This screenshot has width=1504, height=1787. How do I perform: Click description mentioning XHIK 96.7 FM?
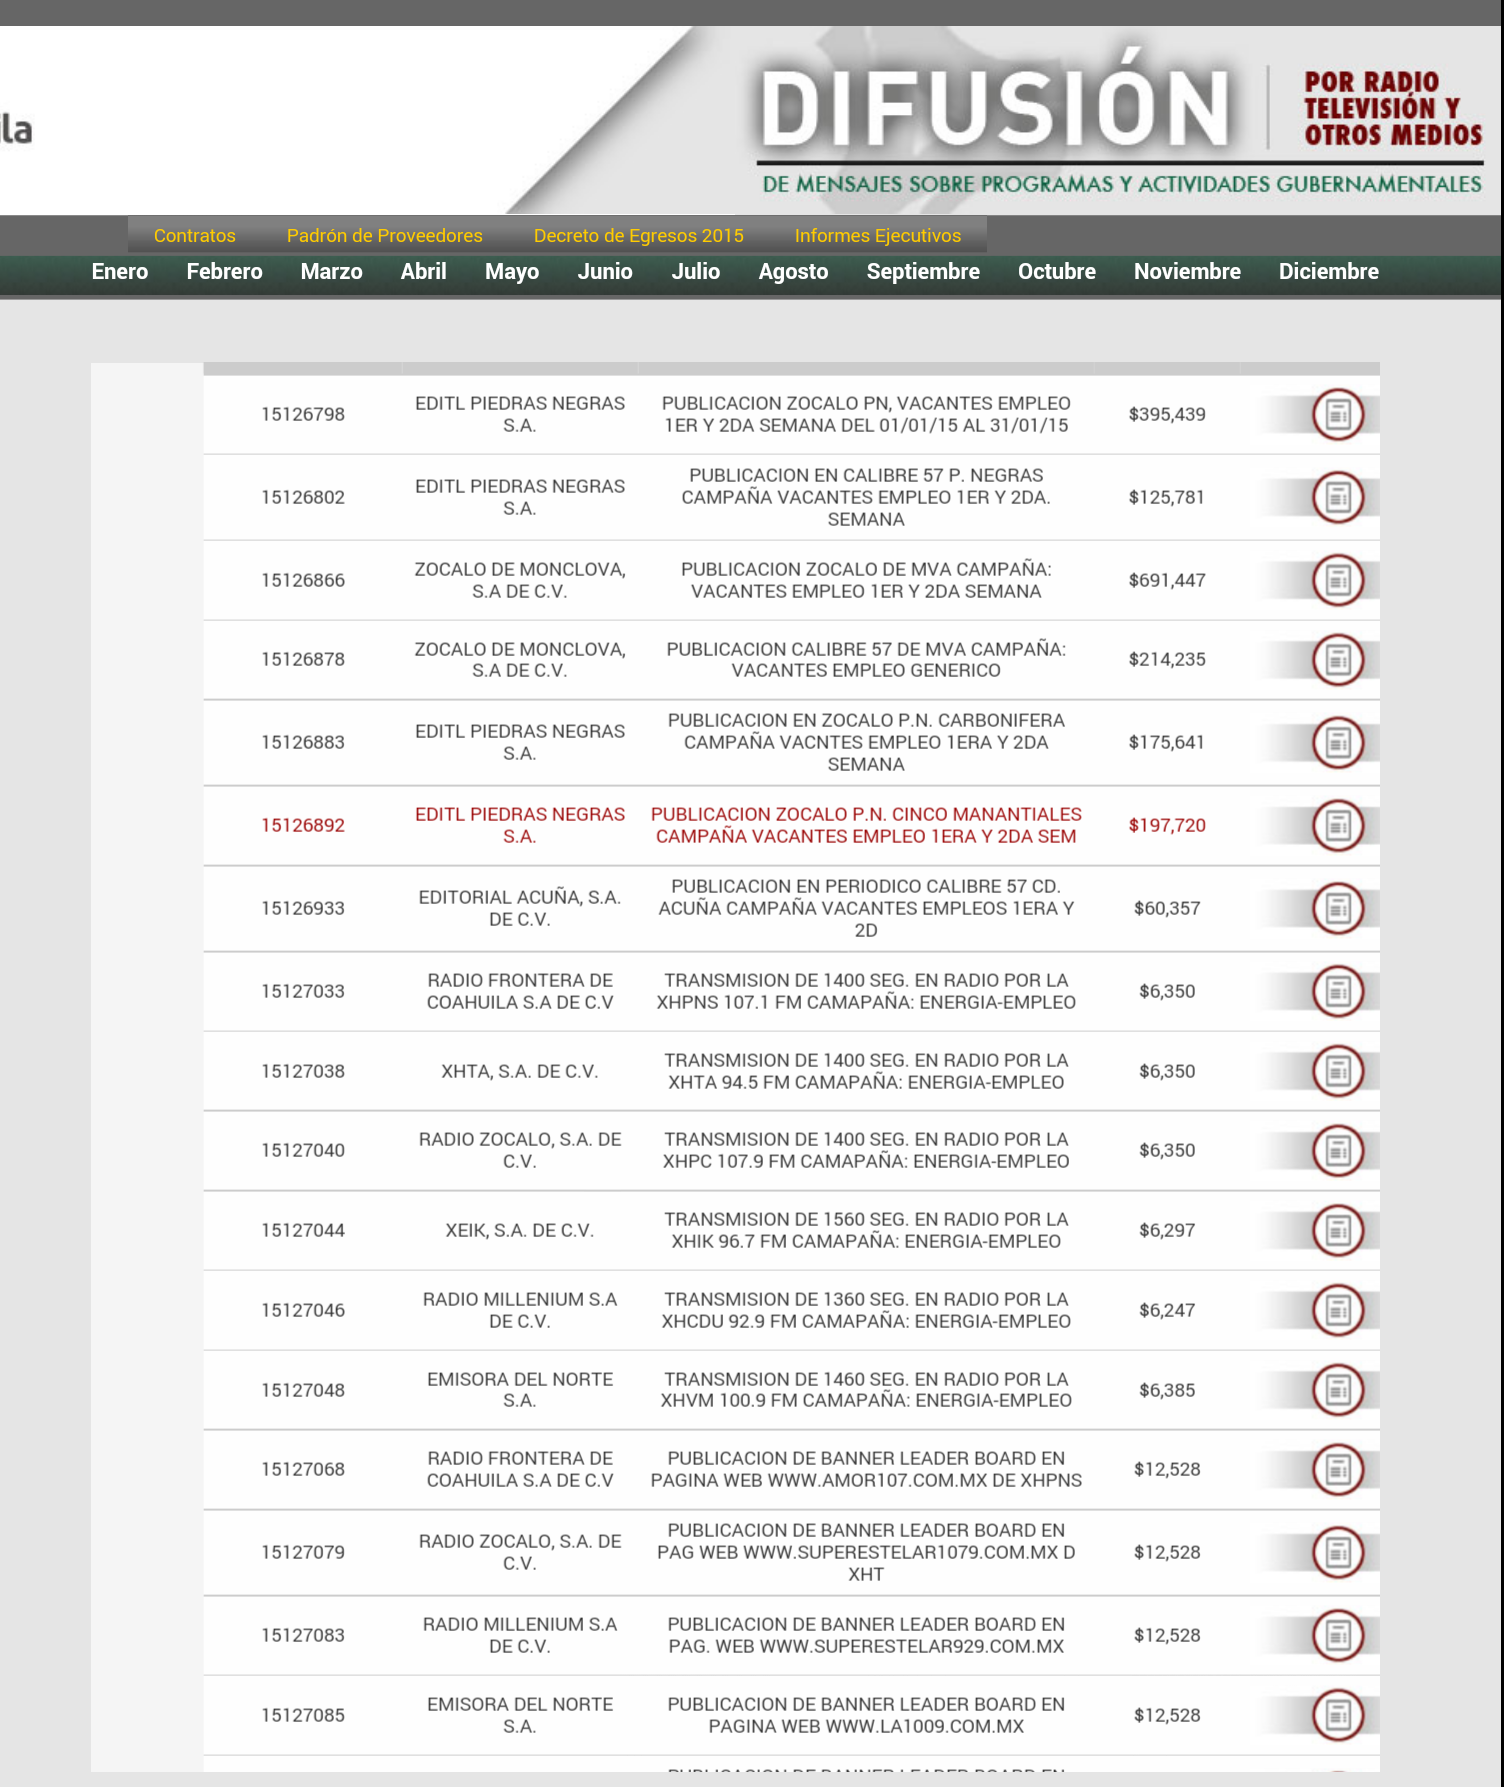point(866,1230)
